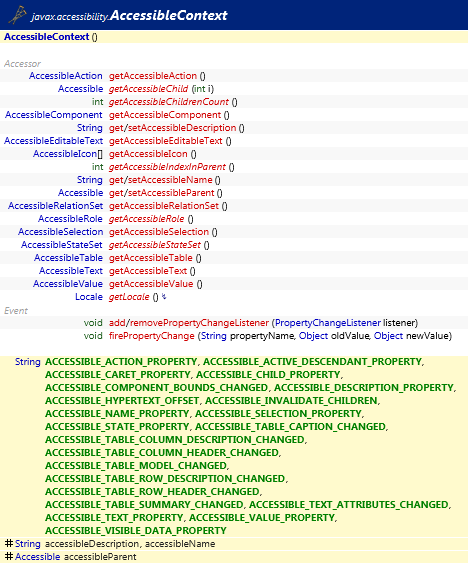Click the getAccessibleStateSet method name

[155, 245]
